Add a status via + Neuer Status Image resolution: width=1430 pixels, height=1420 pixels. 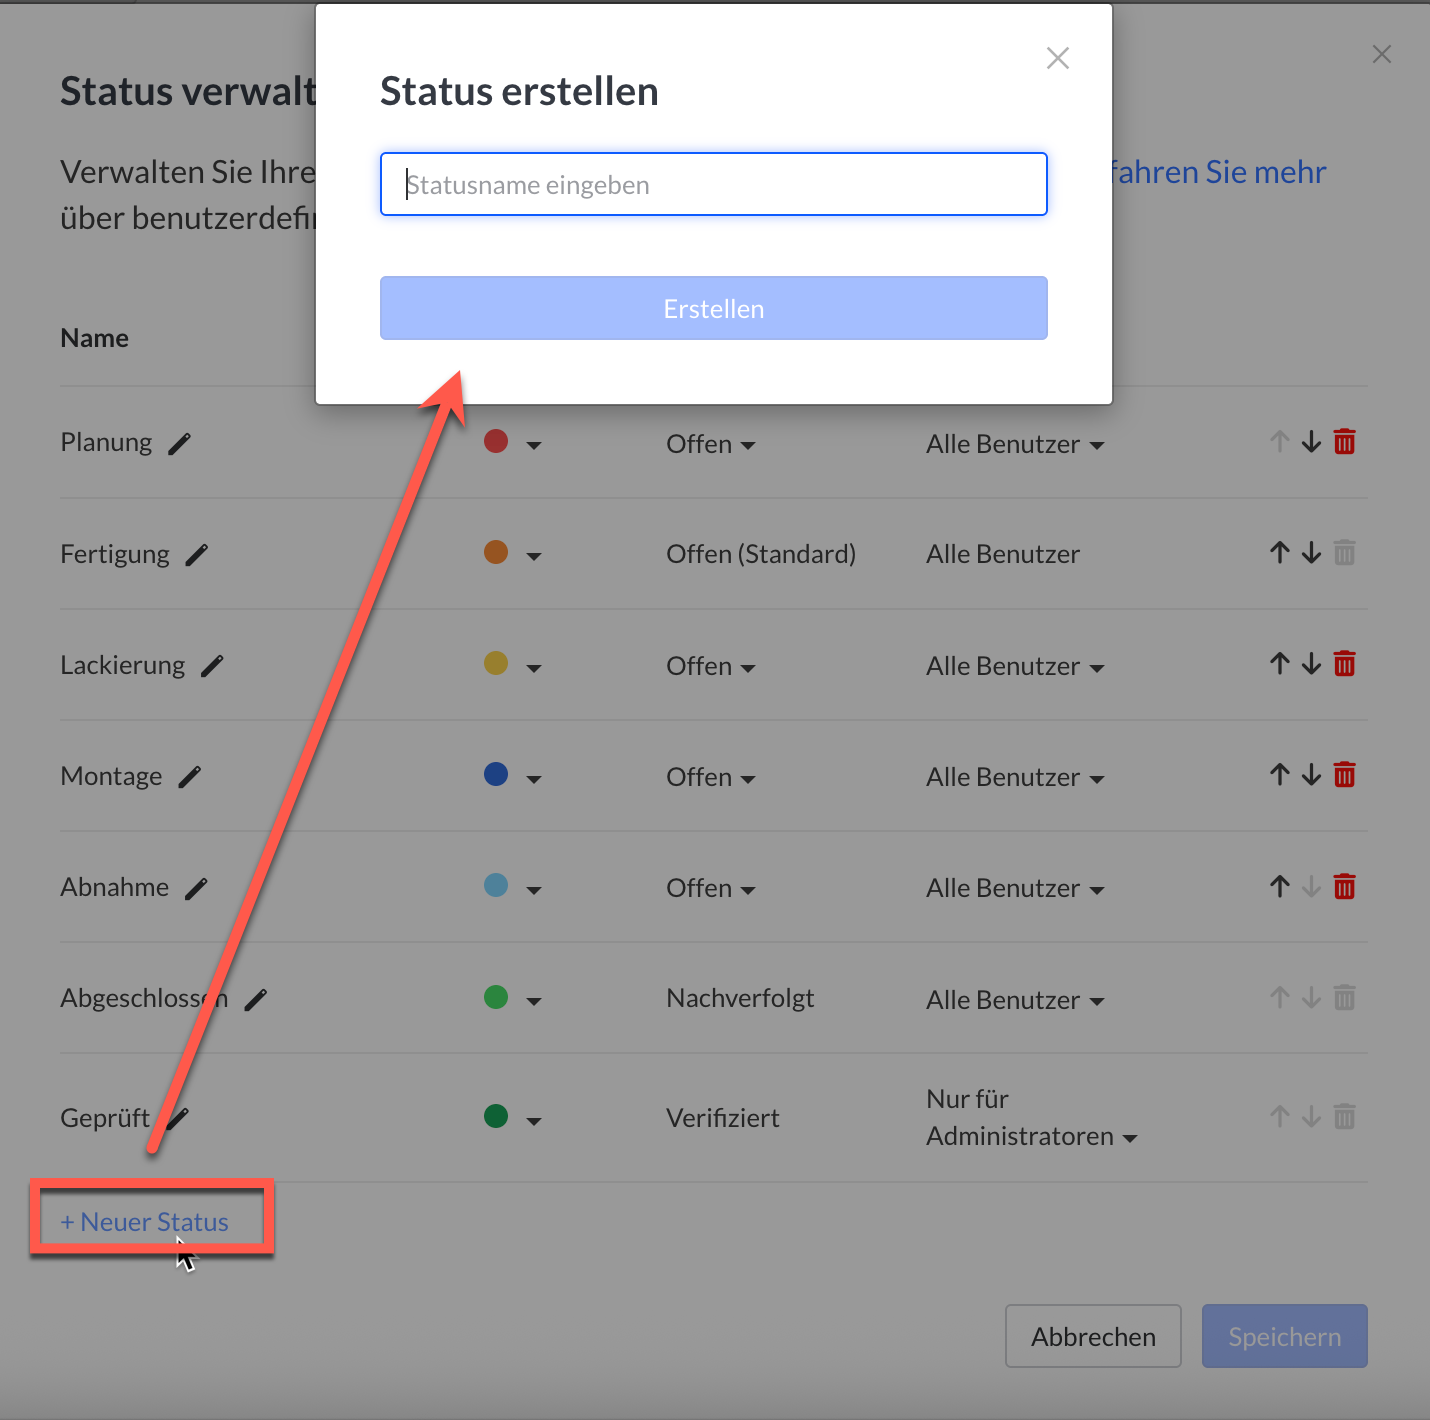point(145,1222)
